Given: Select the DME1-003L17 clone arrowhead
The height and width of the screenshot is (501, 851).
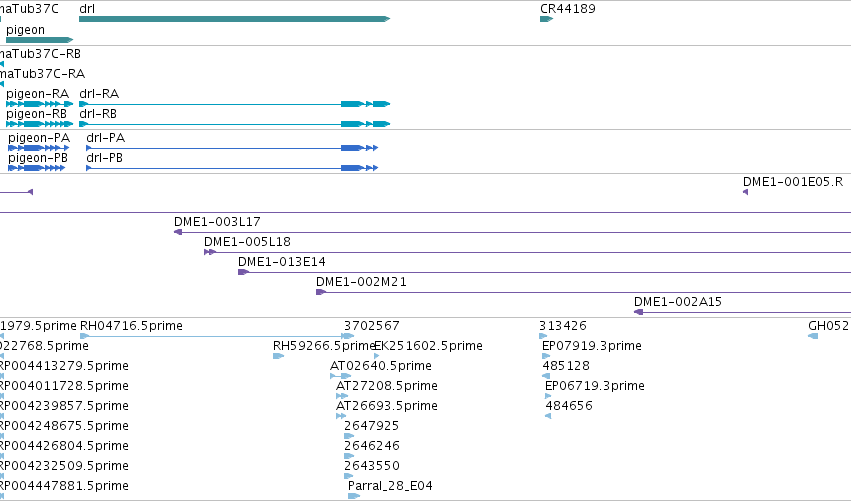Looking at the screenshot, I should (177, 232).
